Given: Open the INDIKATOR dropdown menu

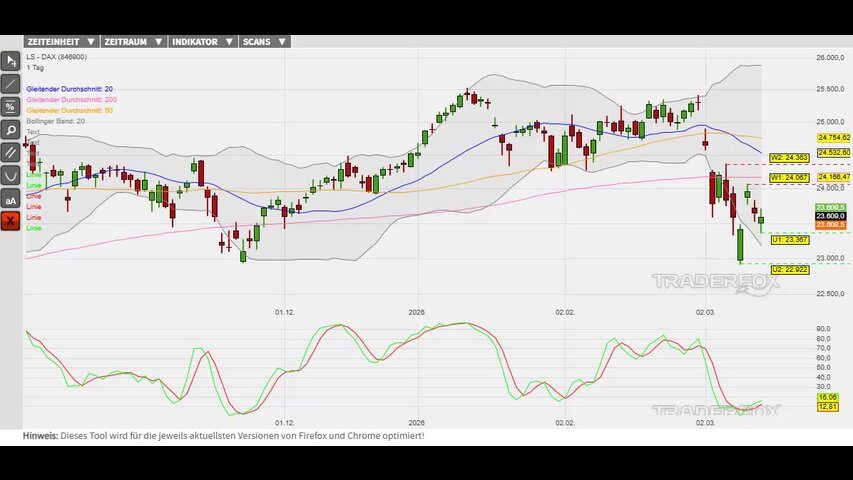Looking at the screenshot, I should (x=202, y=42).
